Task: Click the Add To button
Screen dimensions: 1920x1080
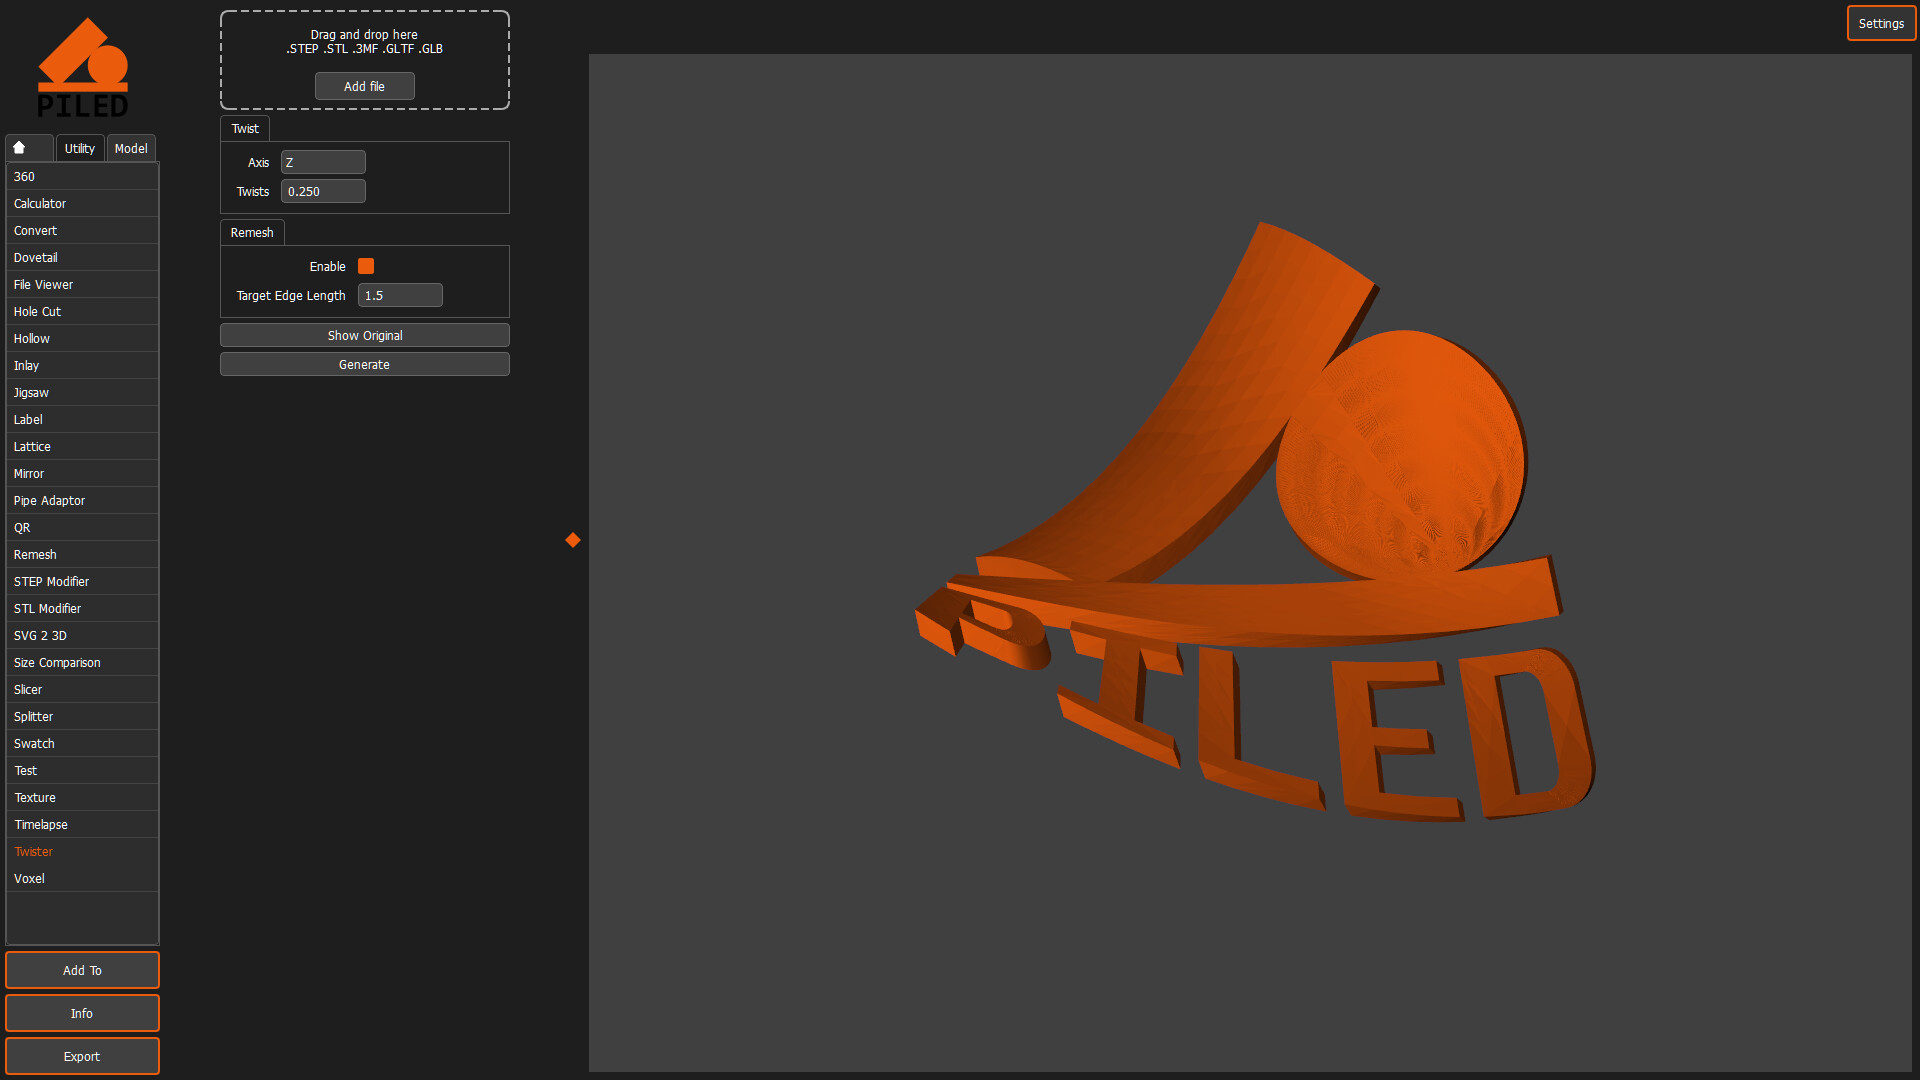Action: [82, 970]
